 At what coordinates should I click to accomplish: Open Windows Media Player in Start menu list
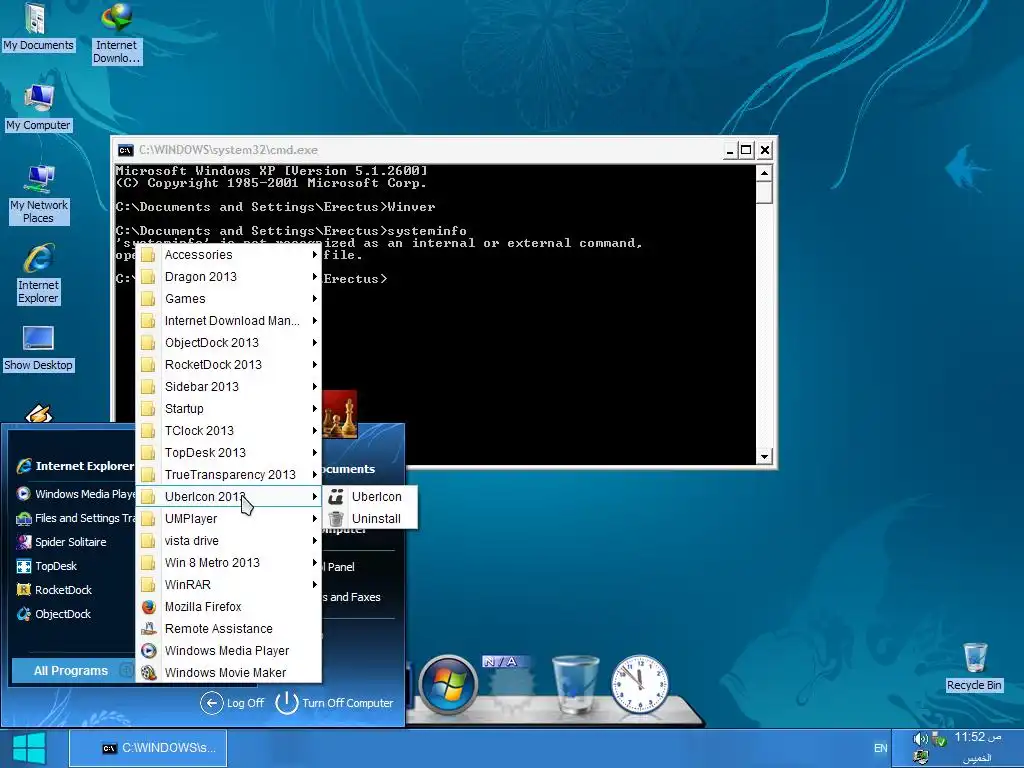[74, 494]
